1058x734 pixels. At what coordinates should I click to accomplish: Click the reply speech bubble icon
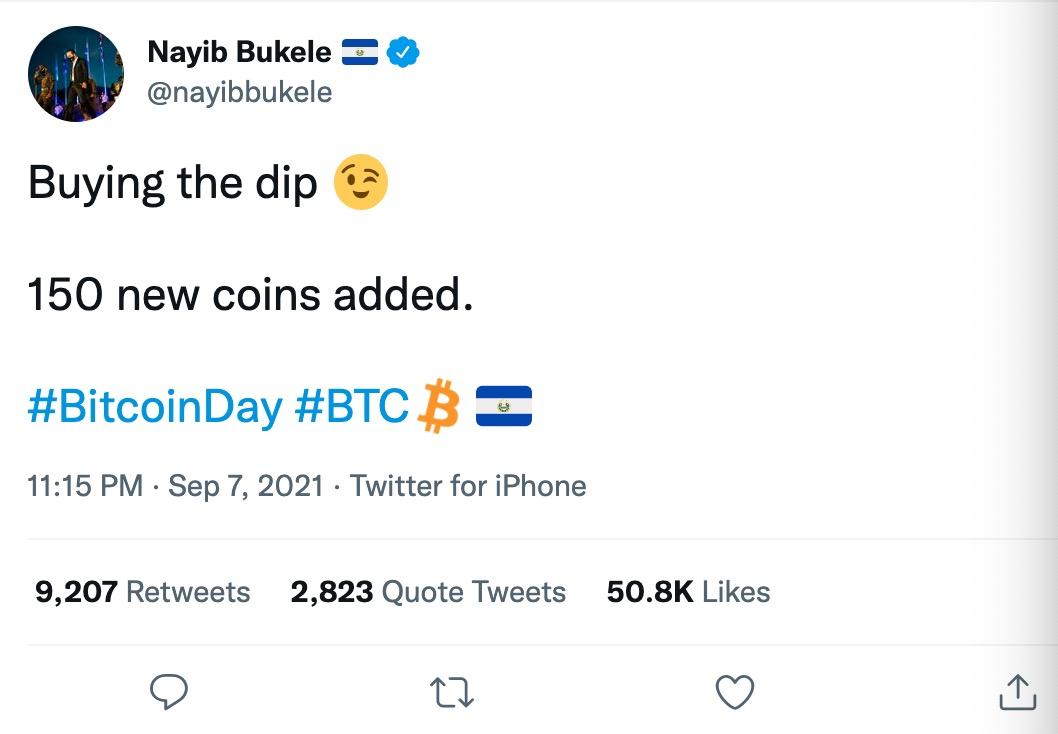(169, 691)
